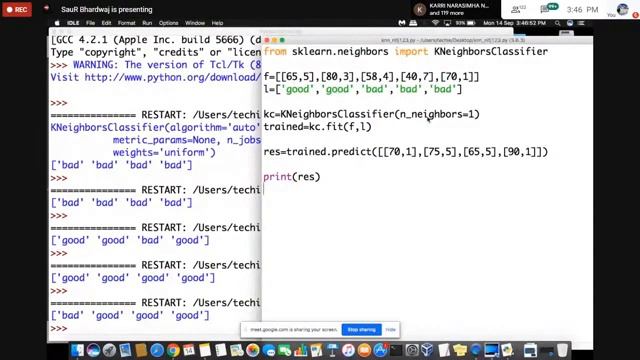Click the battery status icon
This screenshot has height=360, width=640.
[471, 23]
